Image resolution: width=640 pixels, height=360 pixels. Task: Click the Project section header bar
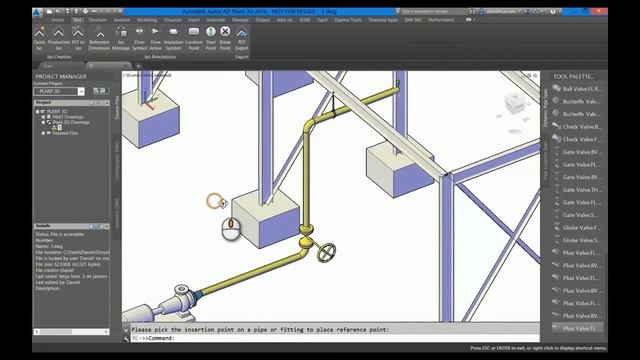tap(71, 103)
